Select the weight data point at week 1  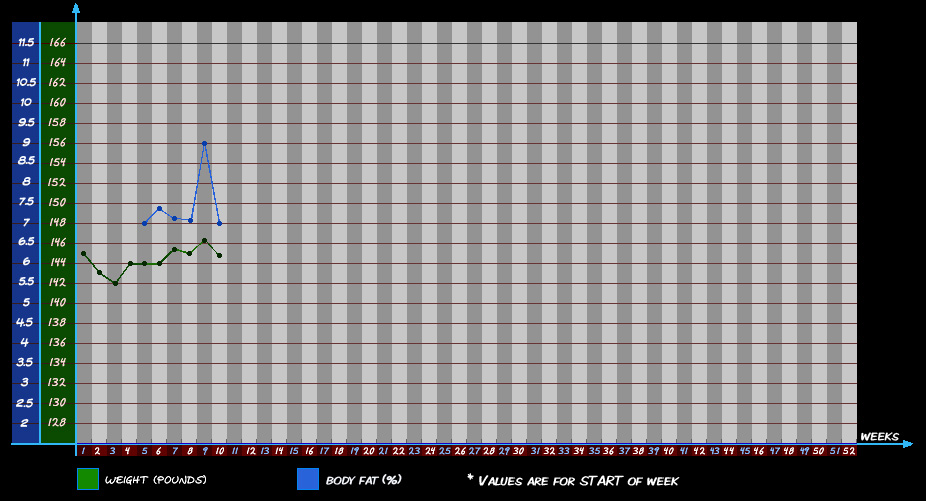point(84,253)
